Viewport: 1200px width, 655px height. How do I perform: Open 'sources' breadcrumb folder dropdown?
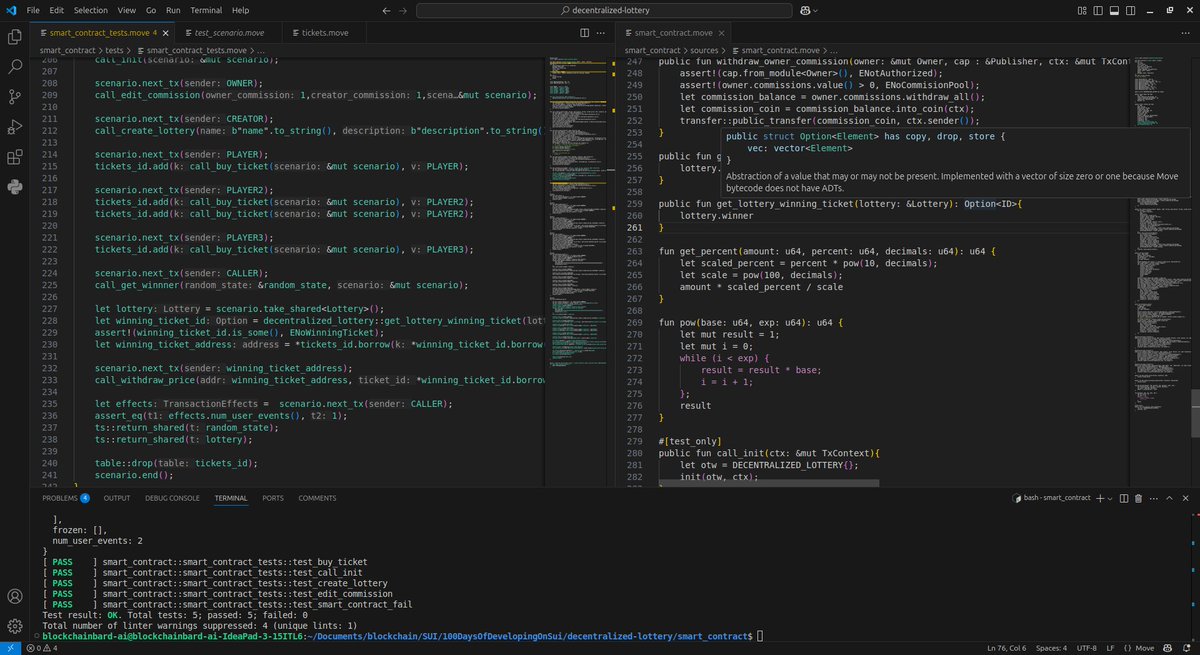click(706, 49)
